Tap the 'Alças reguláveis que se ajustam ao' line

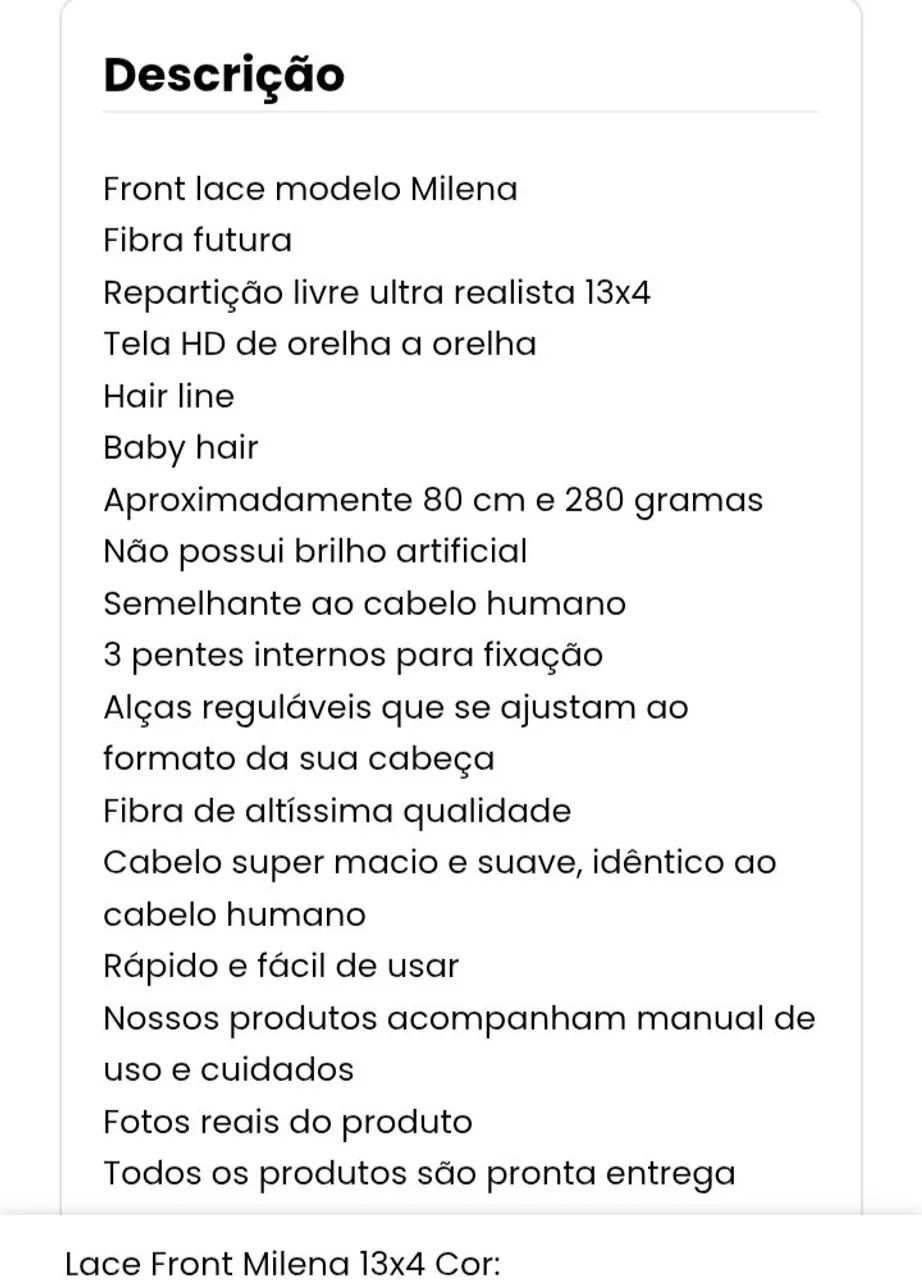[396, 708]
